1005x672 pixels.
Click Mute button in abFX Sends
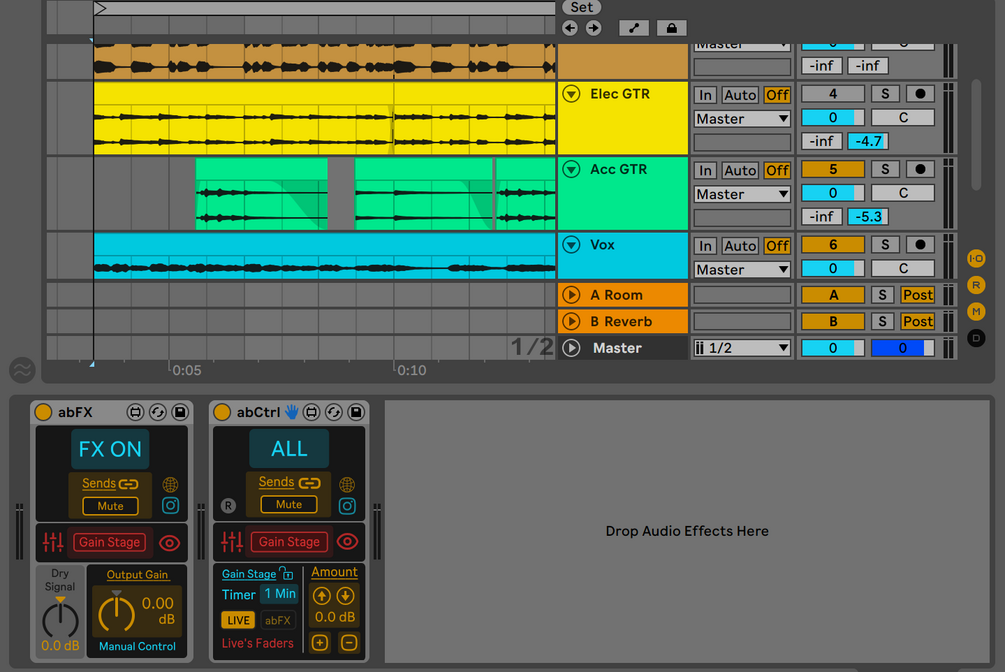pos(110,506)
